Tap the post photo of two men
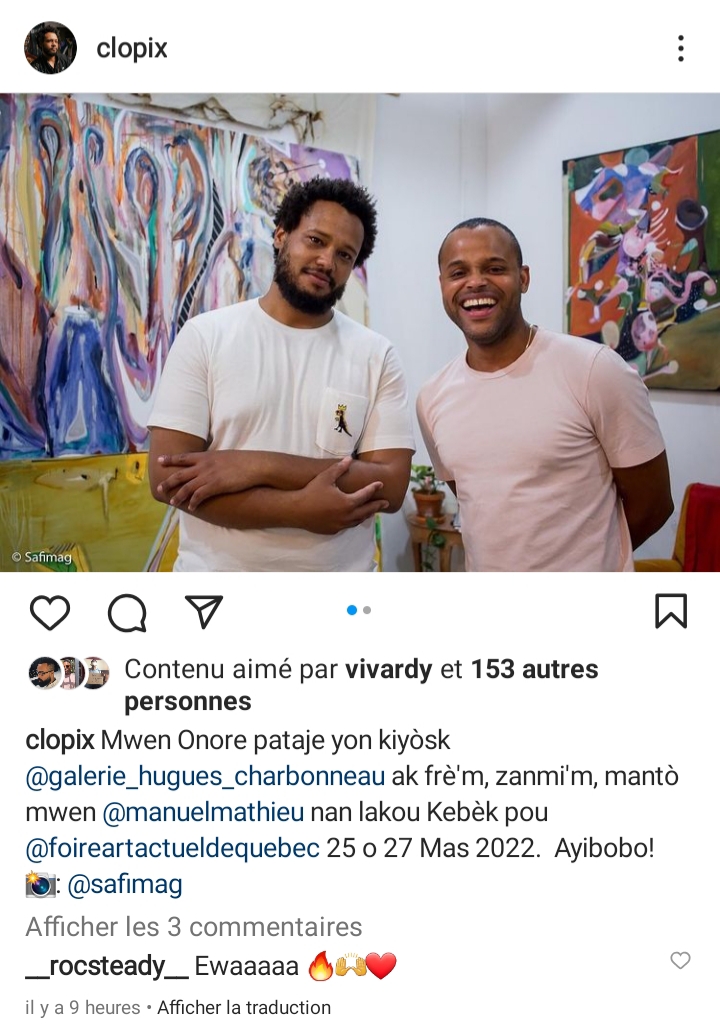This screenshot has width=720, height=1033. pos(360,332)
